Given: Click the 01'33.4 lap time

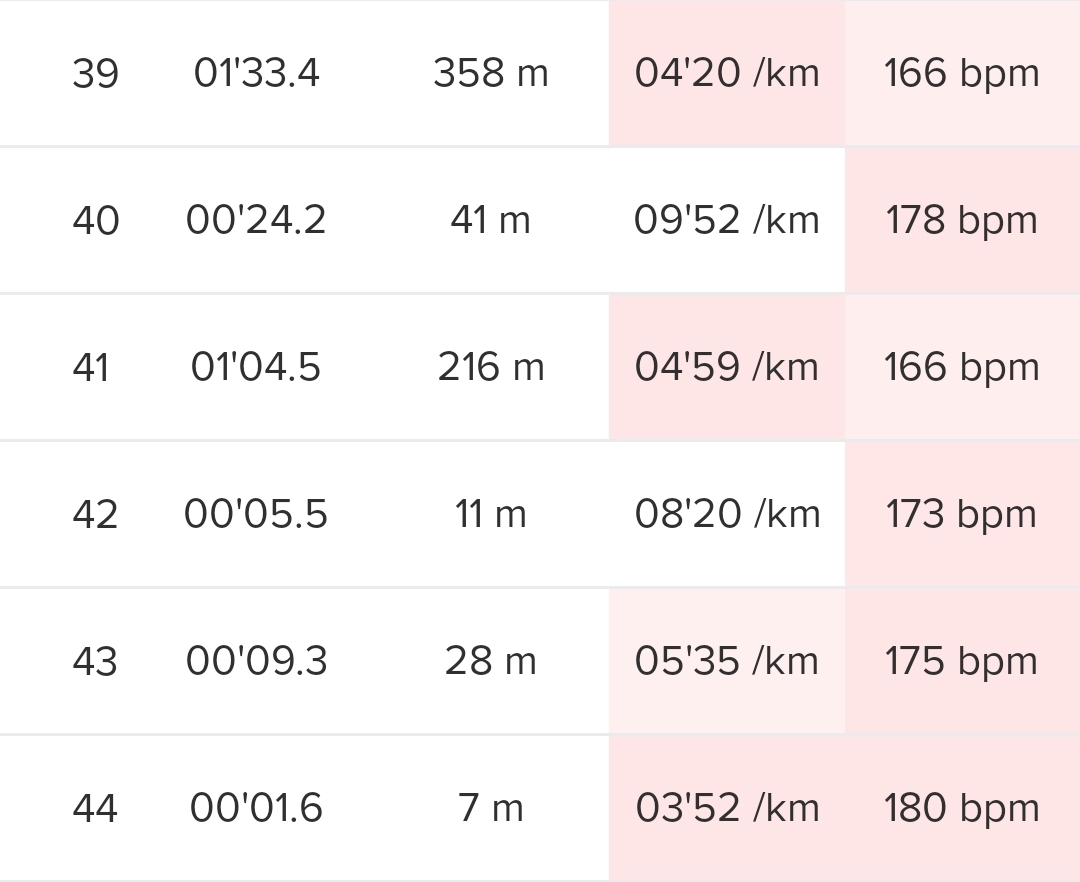Looking at the screenshot, I should 256,74.
